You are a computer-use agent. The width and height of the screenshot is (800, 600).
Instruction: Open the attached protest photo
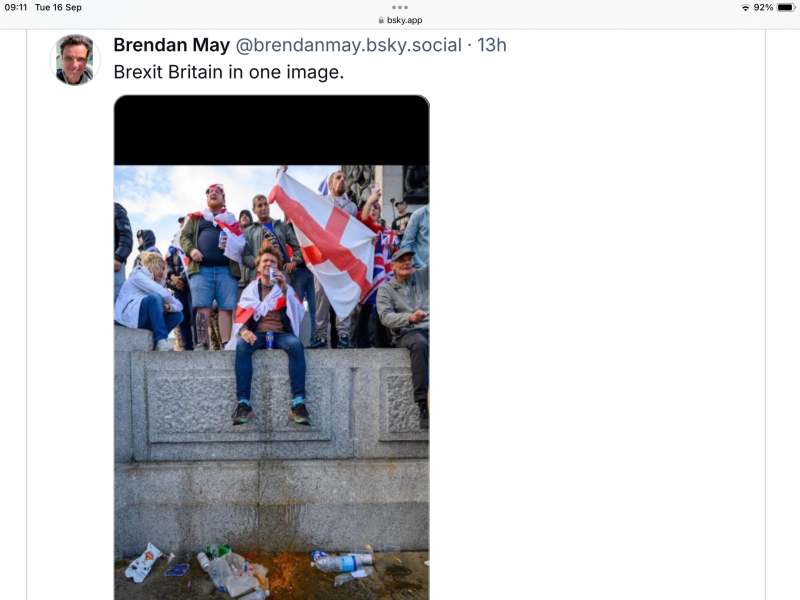click(x=271, y=347)
